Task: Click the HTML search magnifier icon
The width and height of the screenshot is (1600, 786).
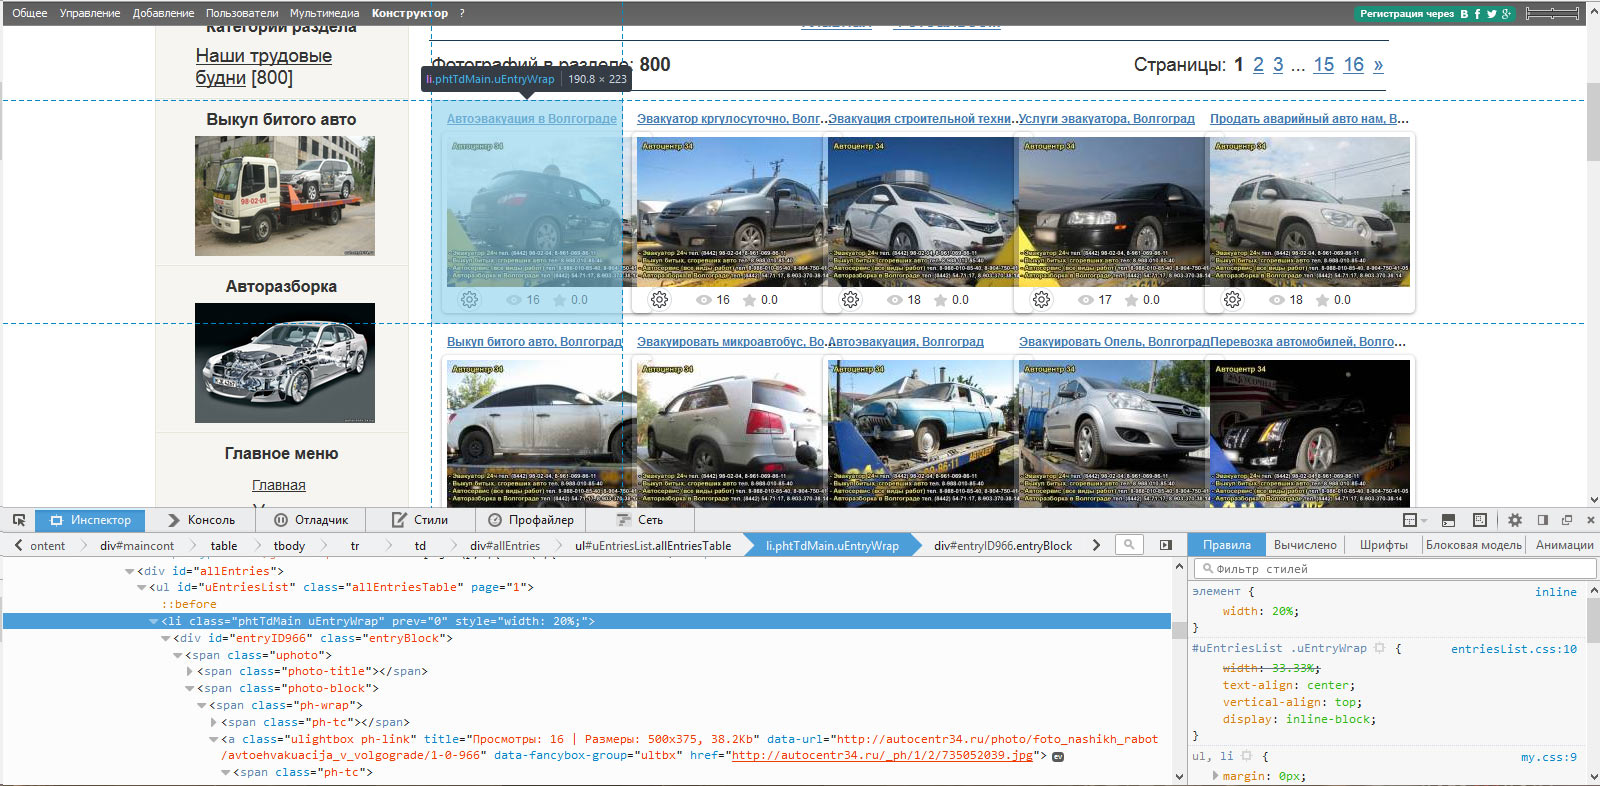Action: pos(1129,545)
